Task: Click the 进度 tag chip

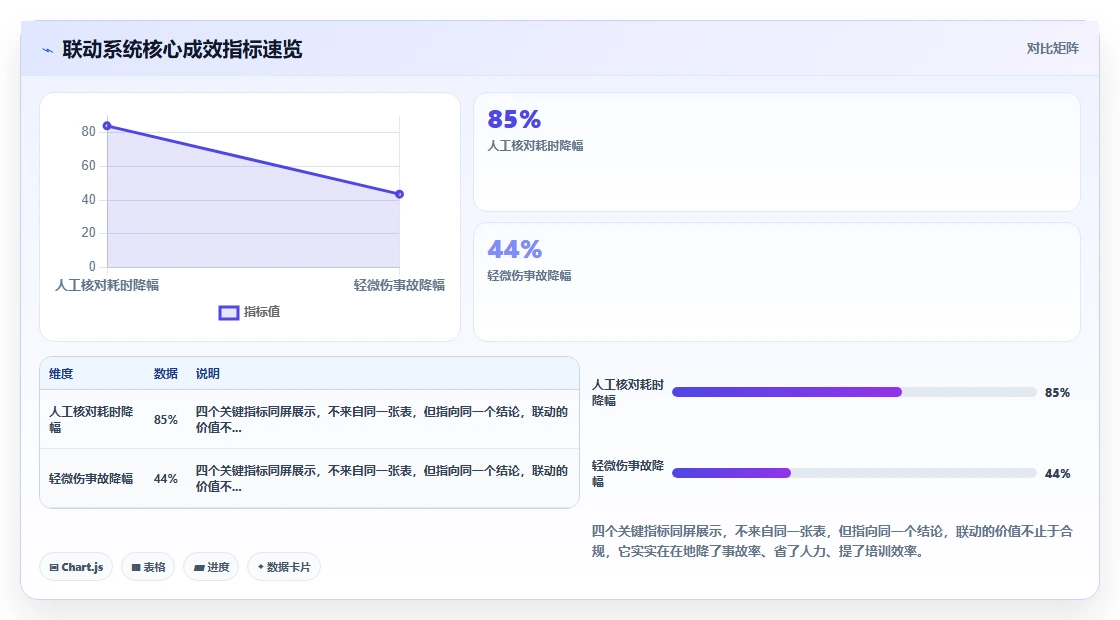Action: [x=211, y=567]
